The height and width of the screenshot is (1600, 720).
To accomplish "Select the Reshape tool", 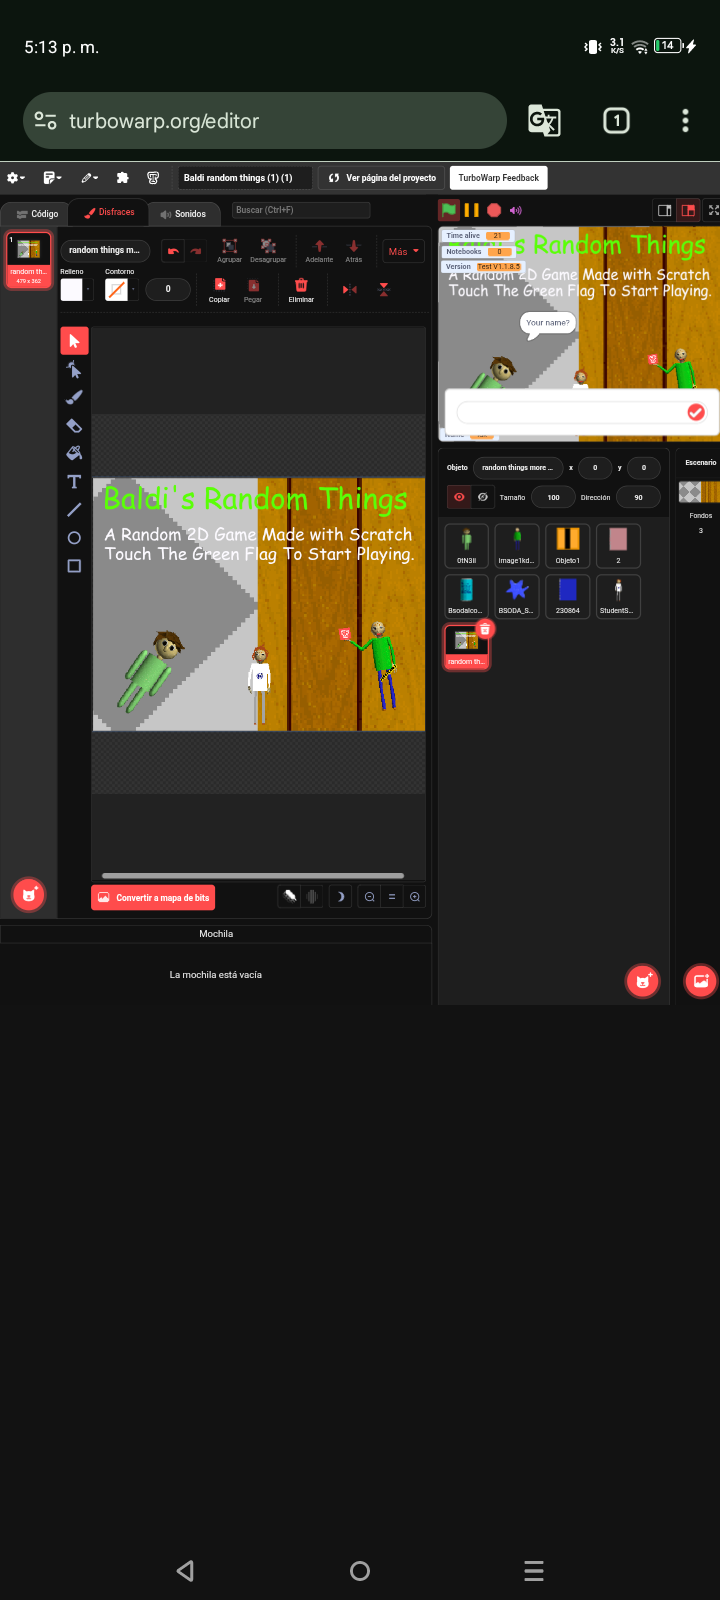I will click(x=74, y=370).
